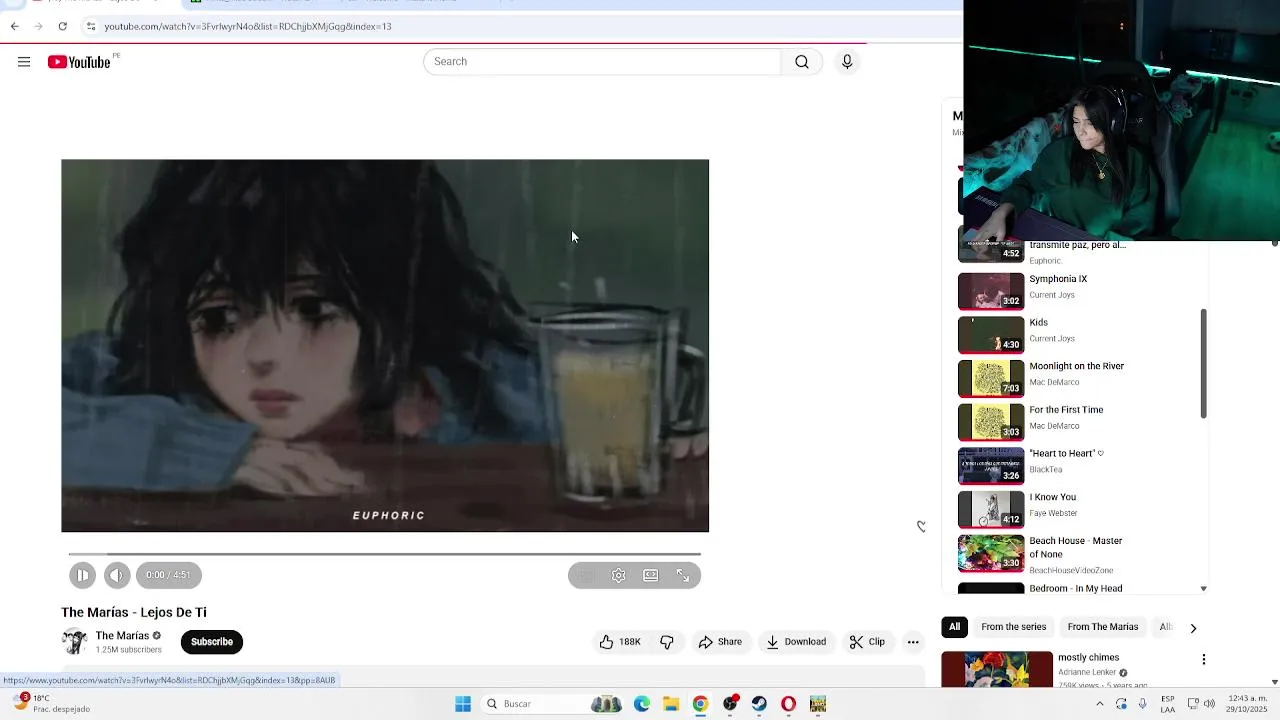Start voice search with the microphone
The image size is (1280, 720).
847,62
